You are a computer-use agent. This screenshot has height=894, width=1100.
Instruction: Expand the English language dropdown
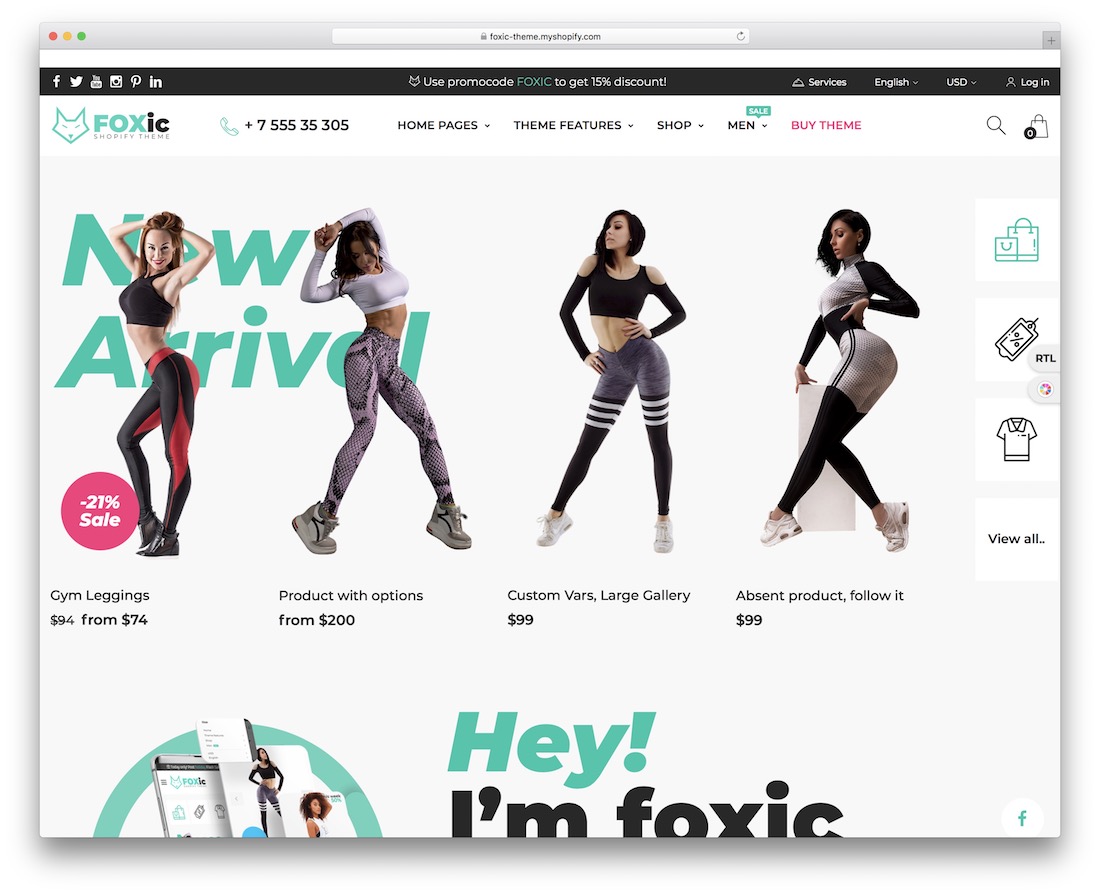click(896, 82)
